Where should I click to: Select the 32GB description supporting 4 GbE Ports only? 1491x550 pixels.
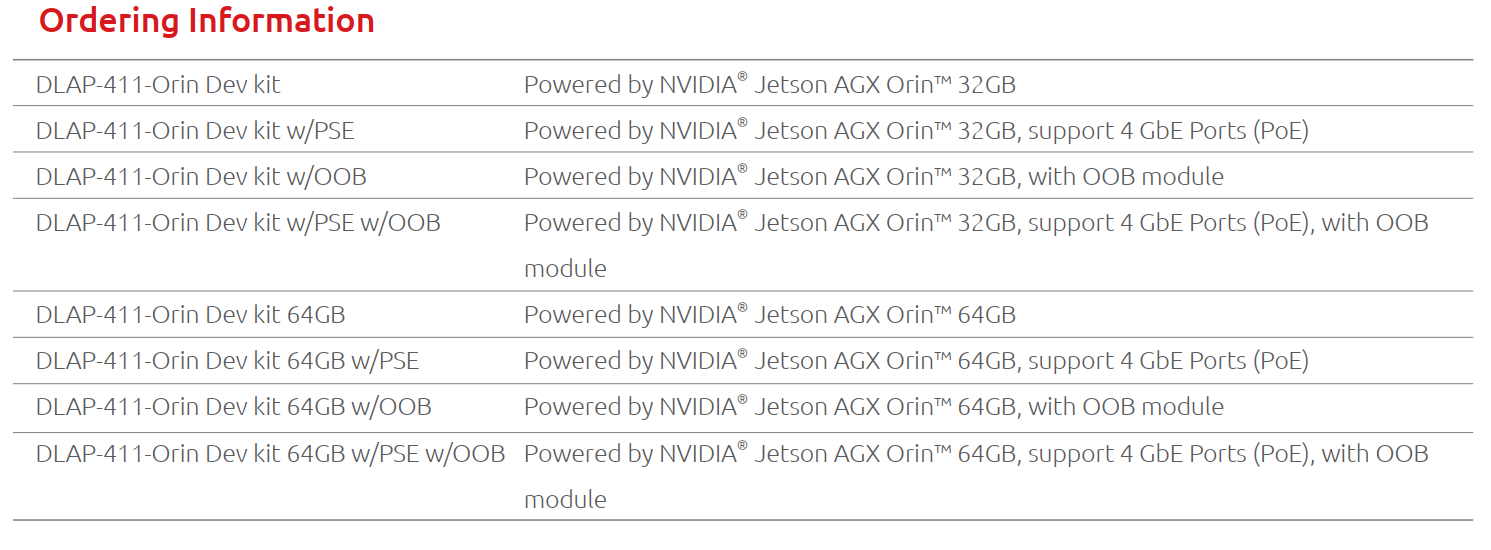[916, 131]
